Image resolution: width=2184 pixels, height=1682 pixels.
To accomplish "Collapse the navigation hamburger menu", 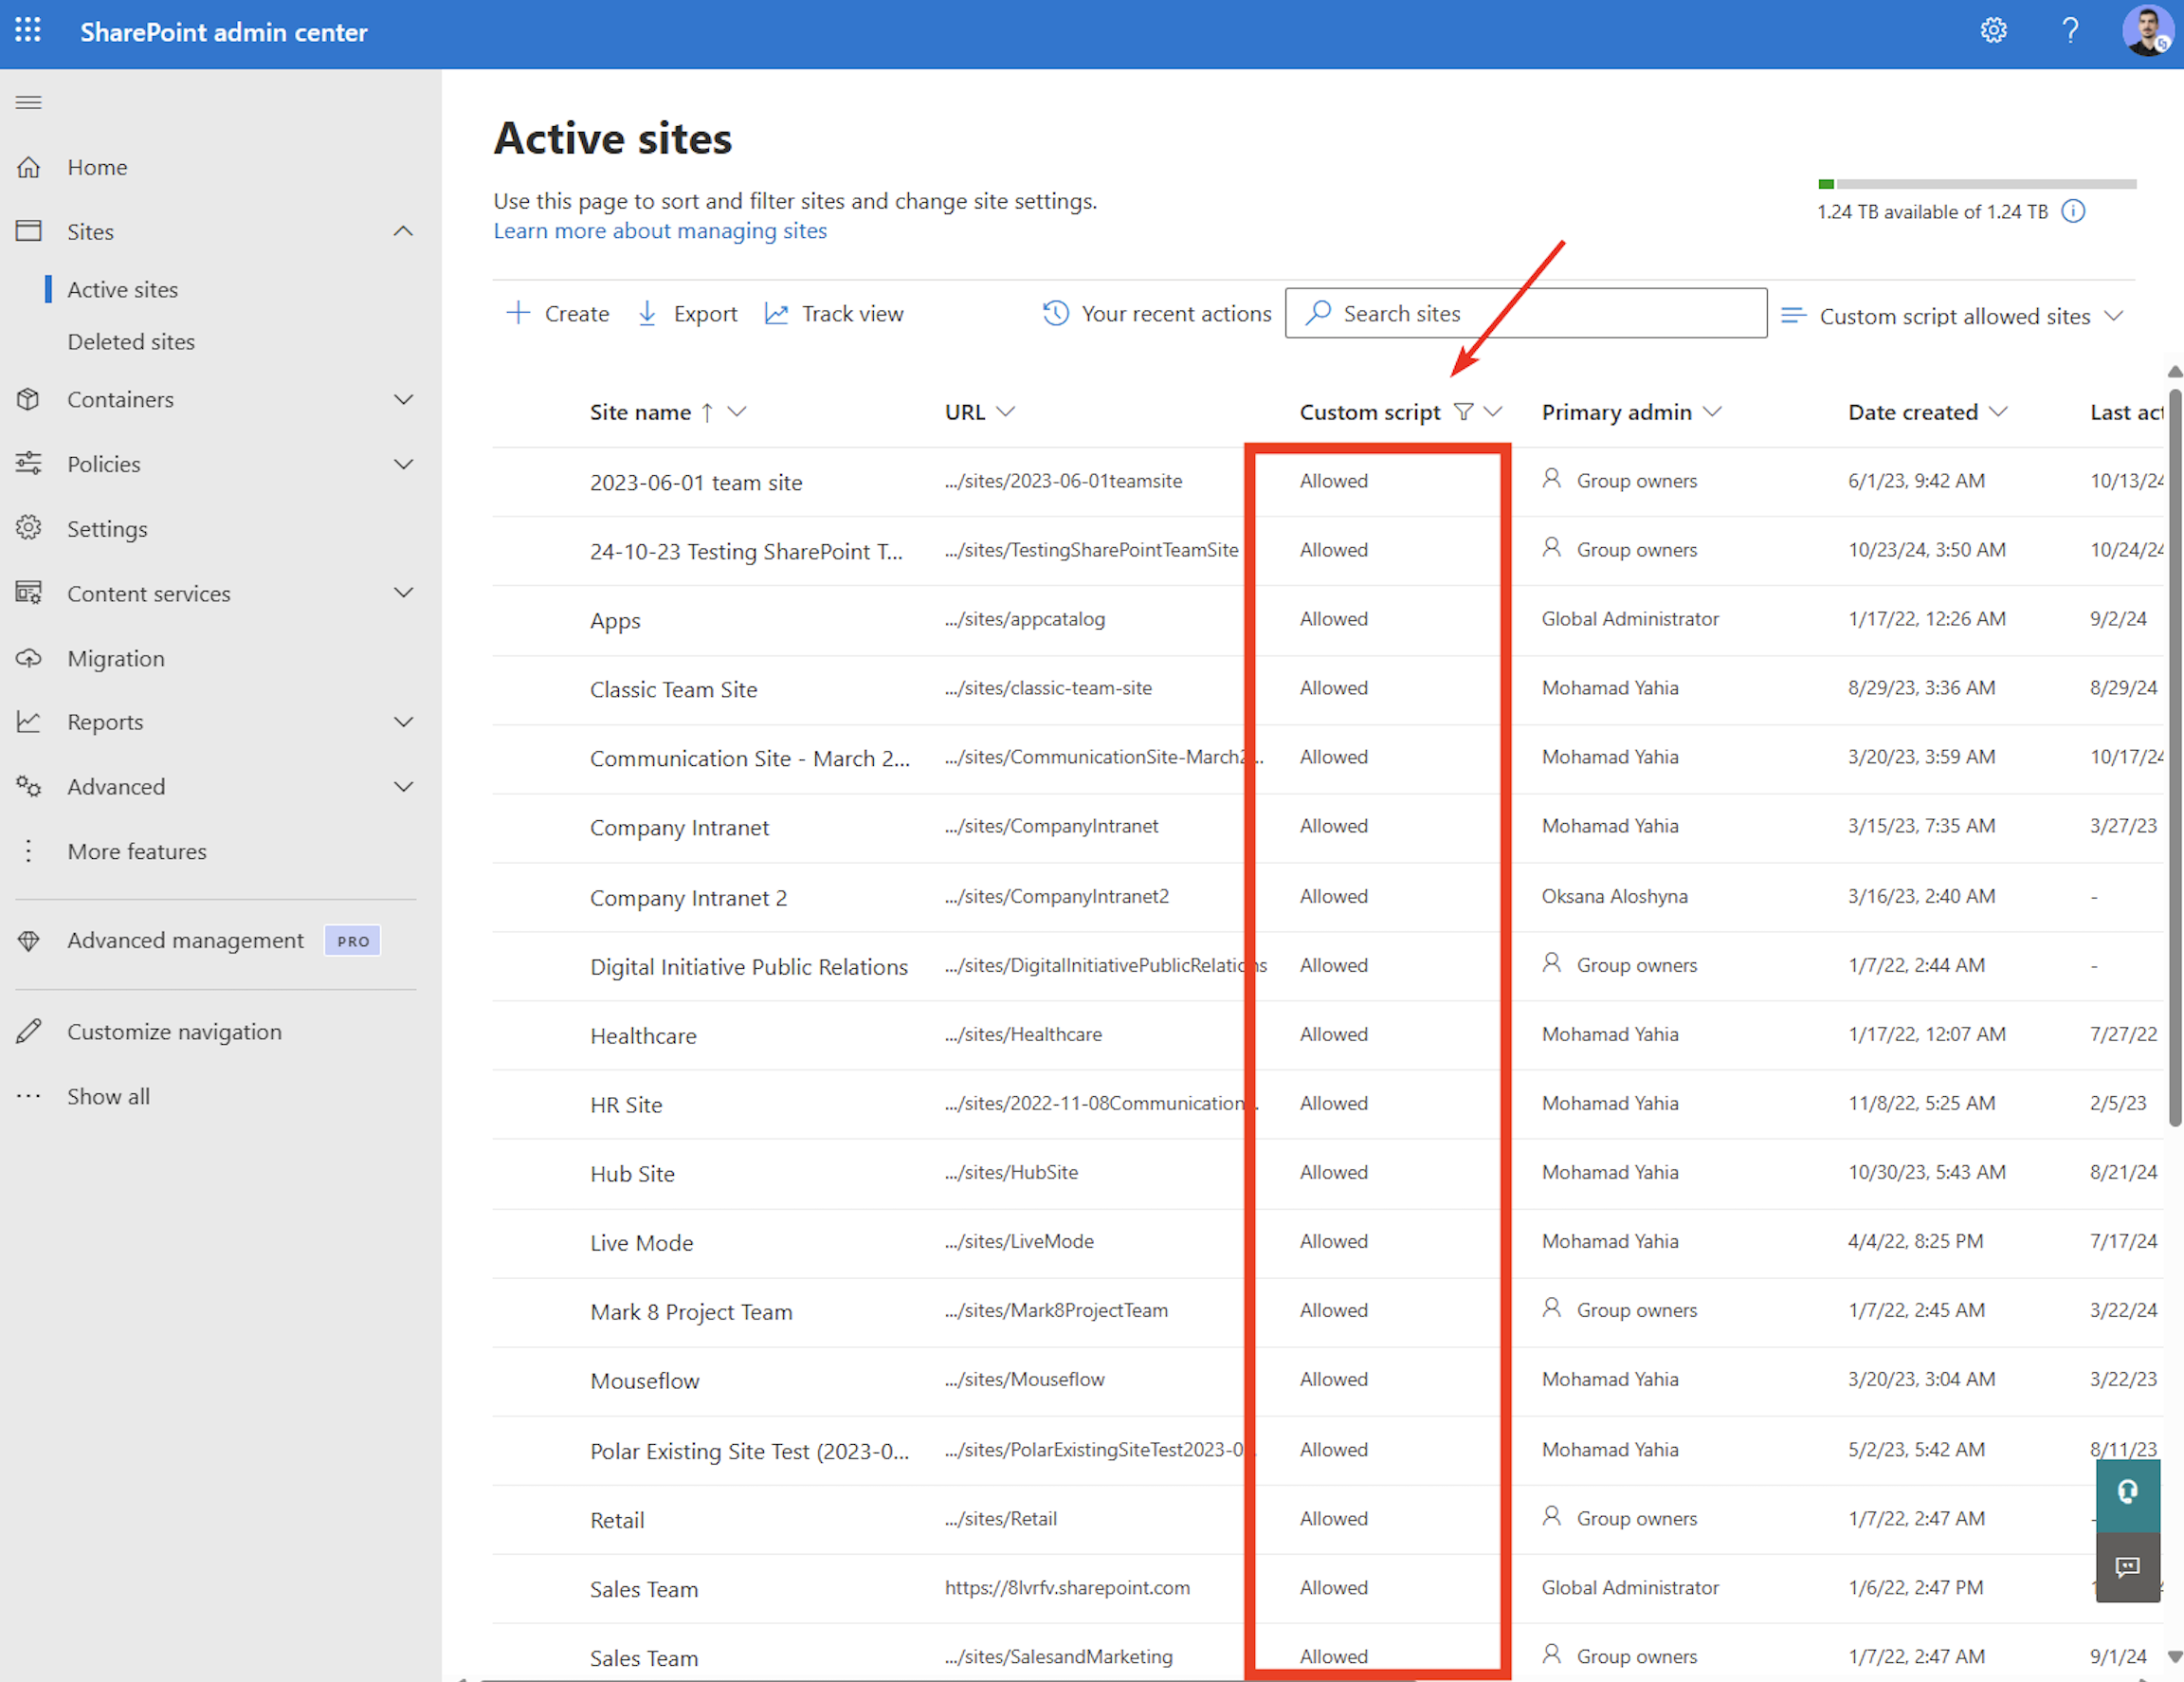I will 29,102.
